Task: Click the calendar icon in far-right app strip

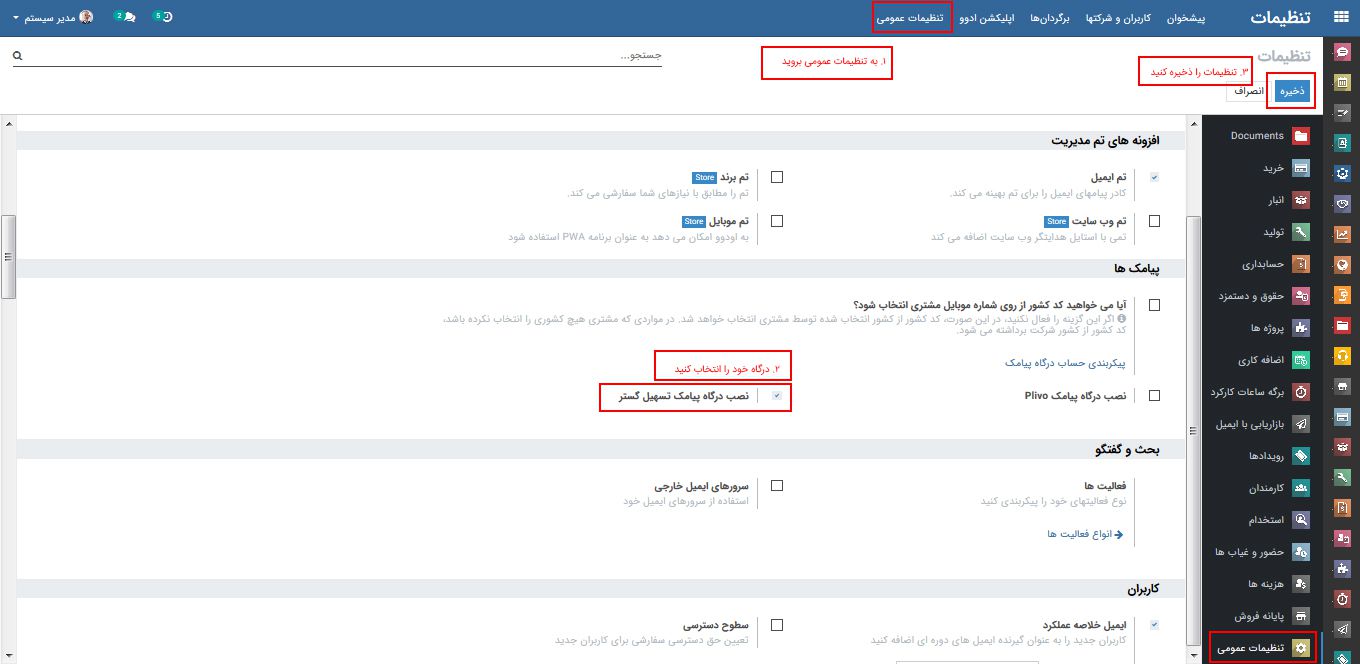Action: click(x=1342, y=82)
